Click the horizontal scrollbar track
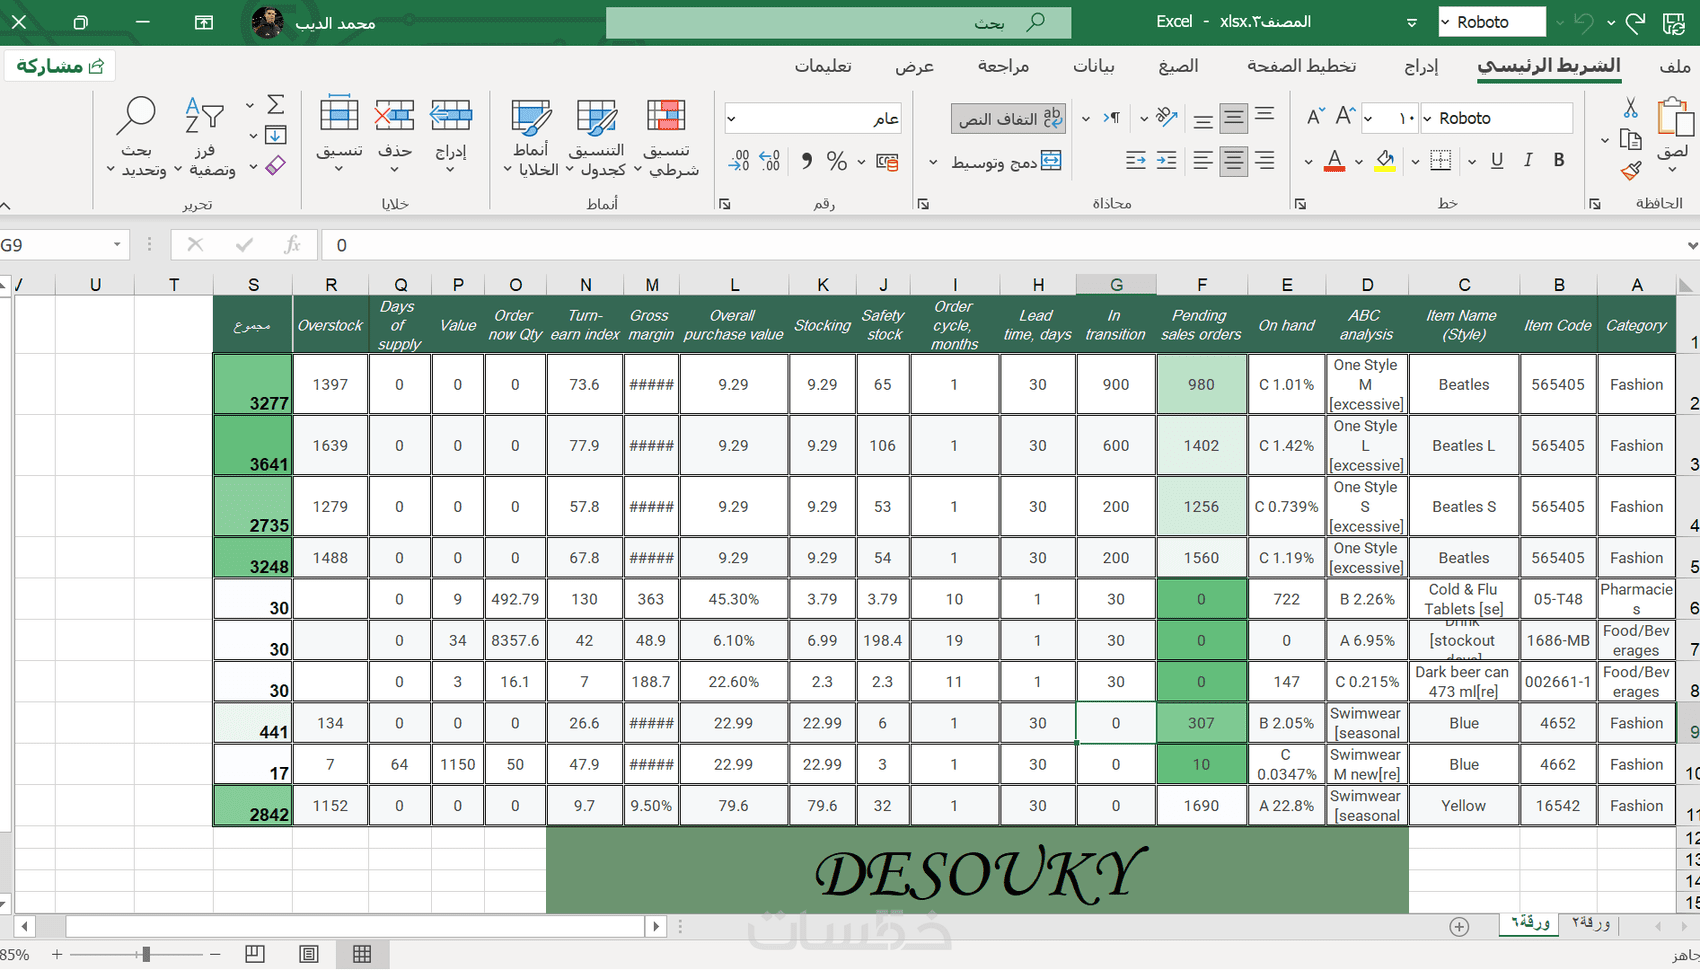Screen dimensions: 1700x970 tap(342, 926)
